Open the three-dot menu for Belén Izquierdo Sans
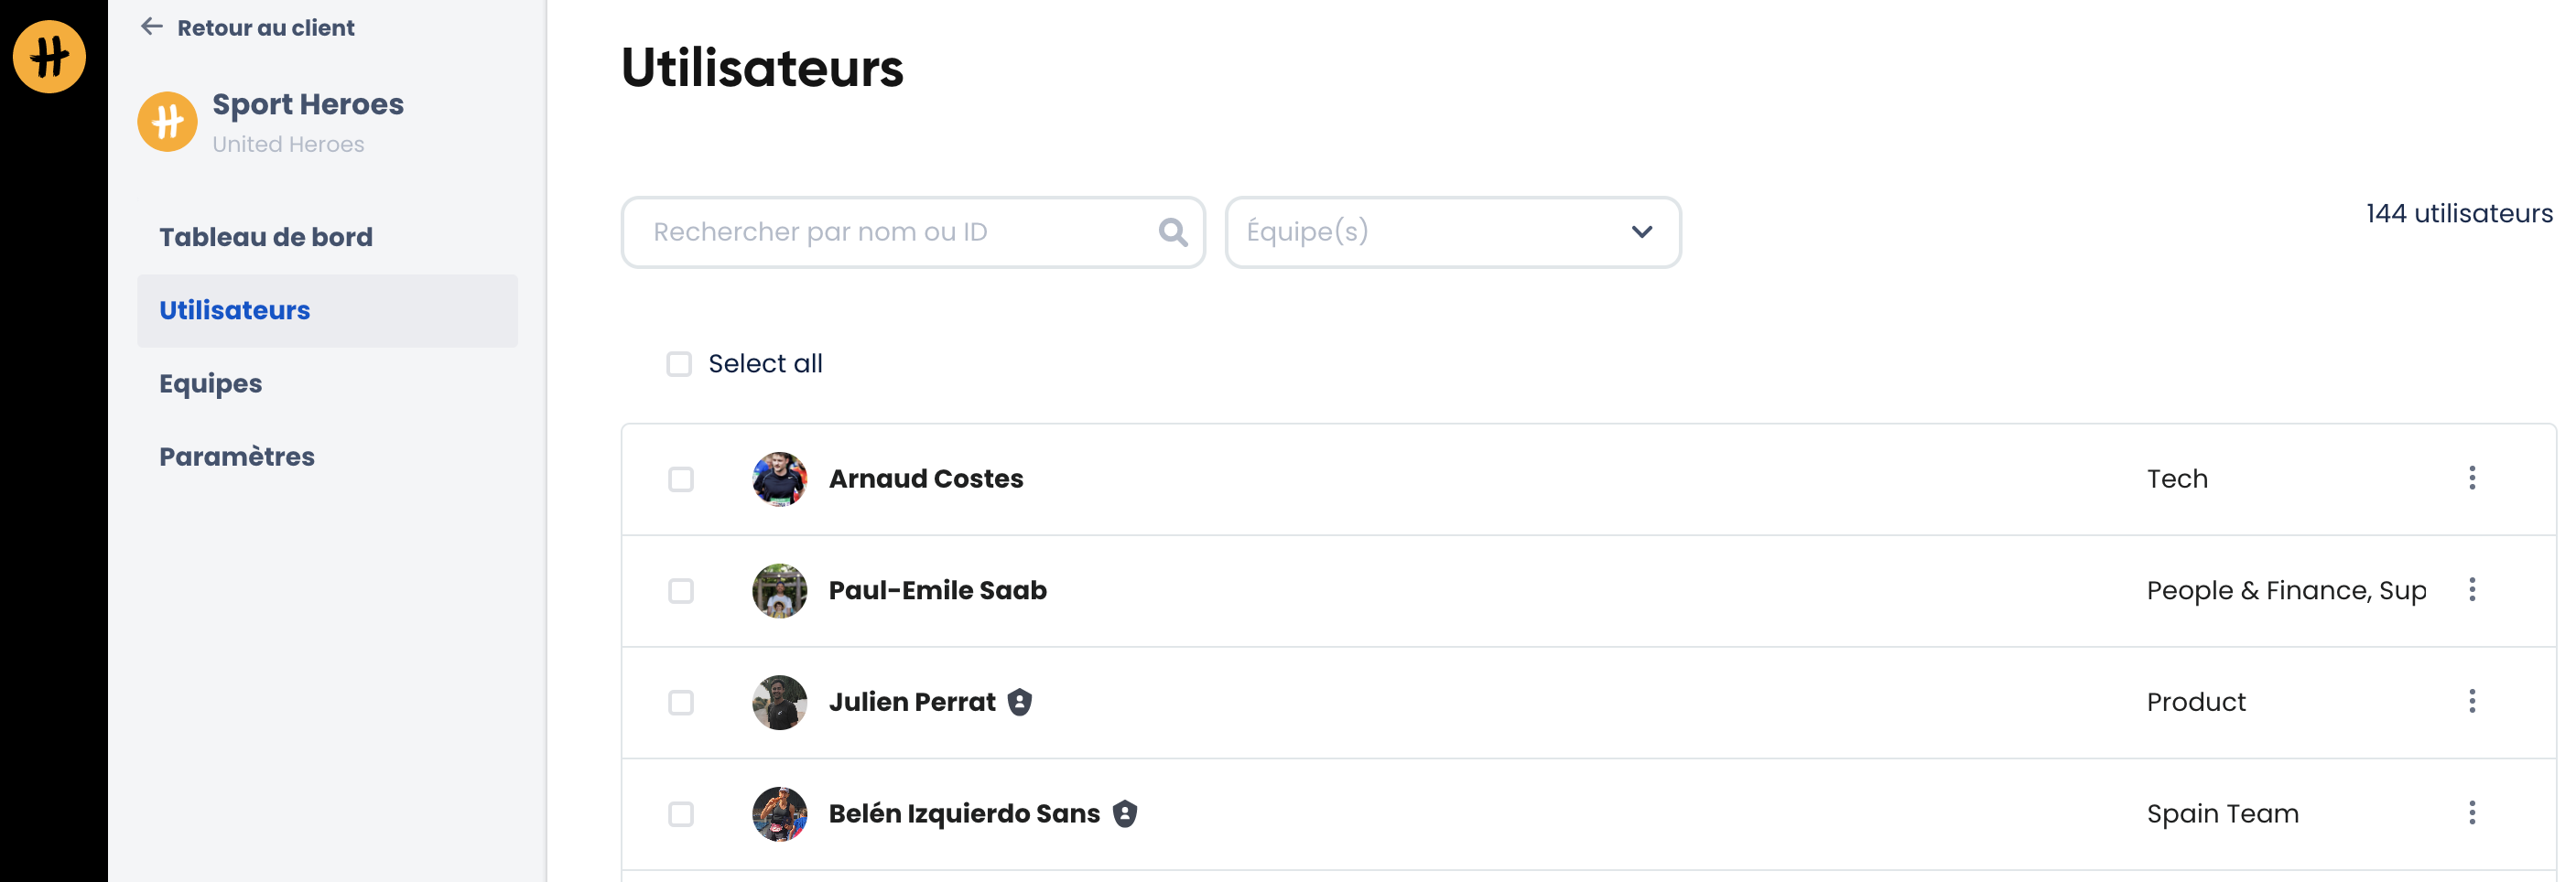Image resolution: width=2576 pixels, height=882 pixels. (x=2471, y=813)
